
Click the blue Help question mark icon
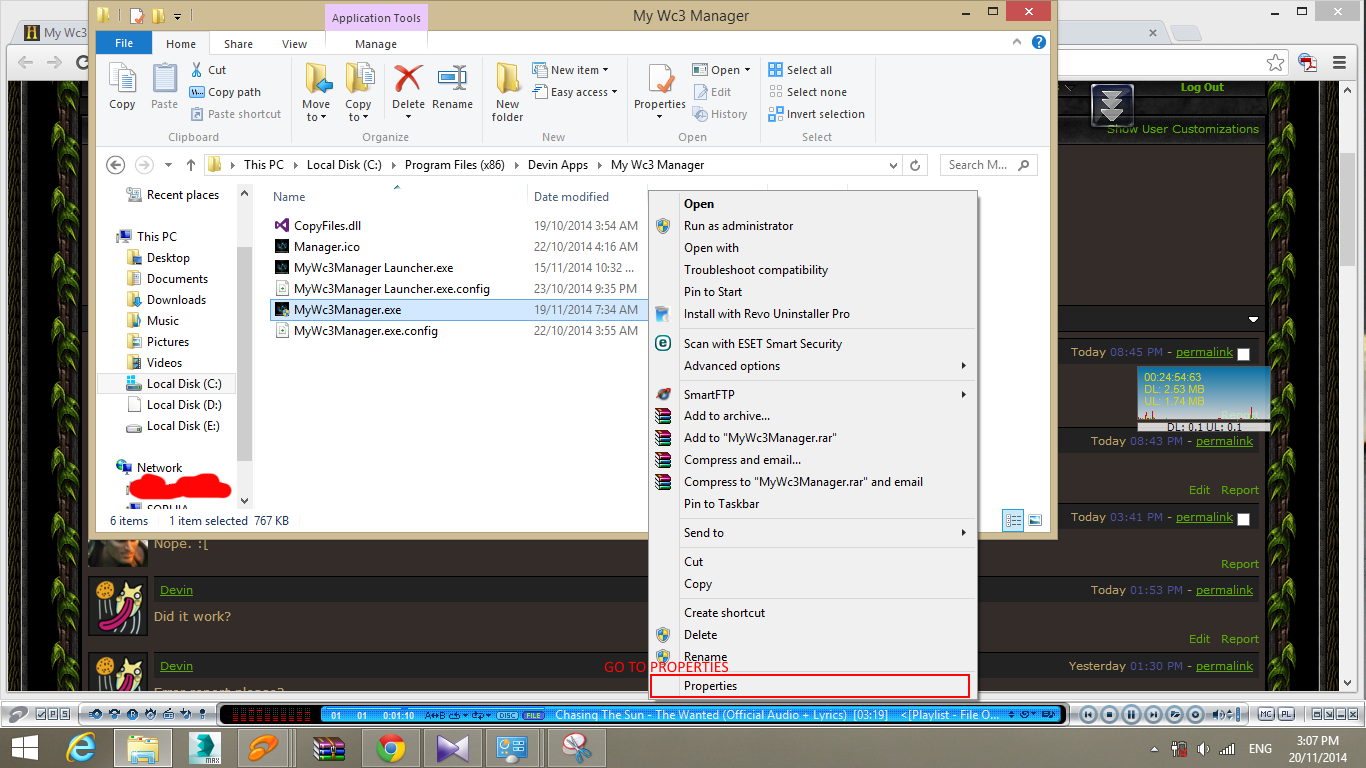coord(1039,43)
